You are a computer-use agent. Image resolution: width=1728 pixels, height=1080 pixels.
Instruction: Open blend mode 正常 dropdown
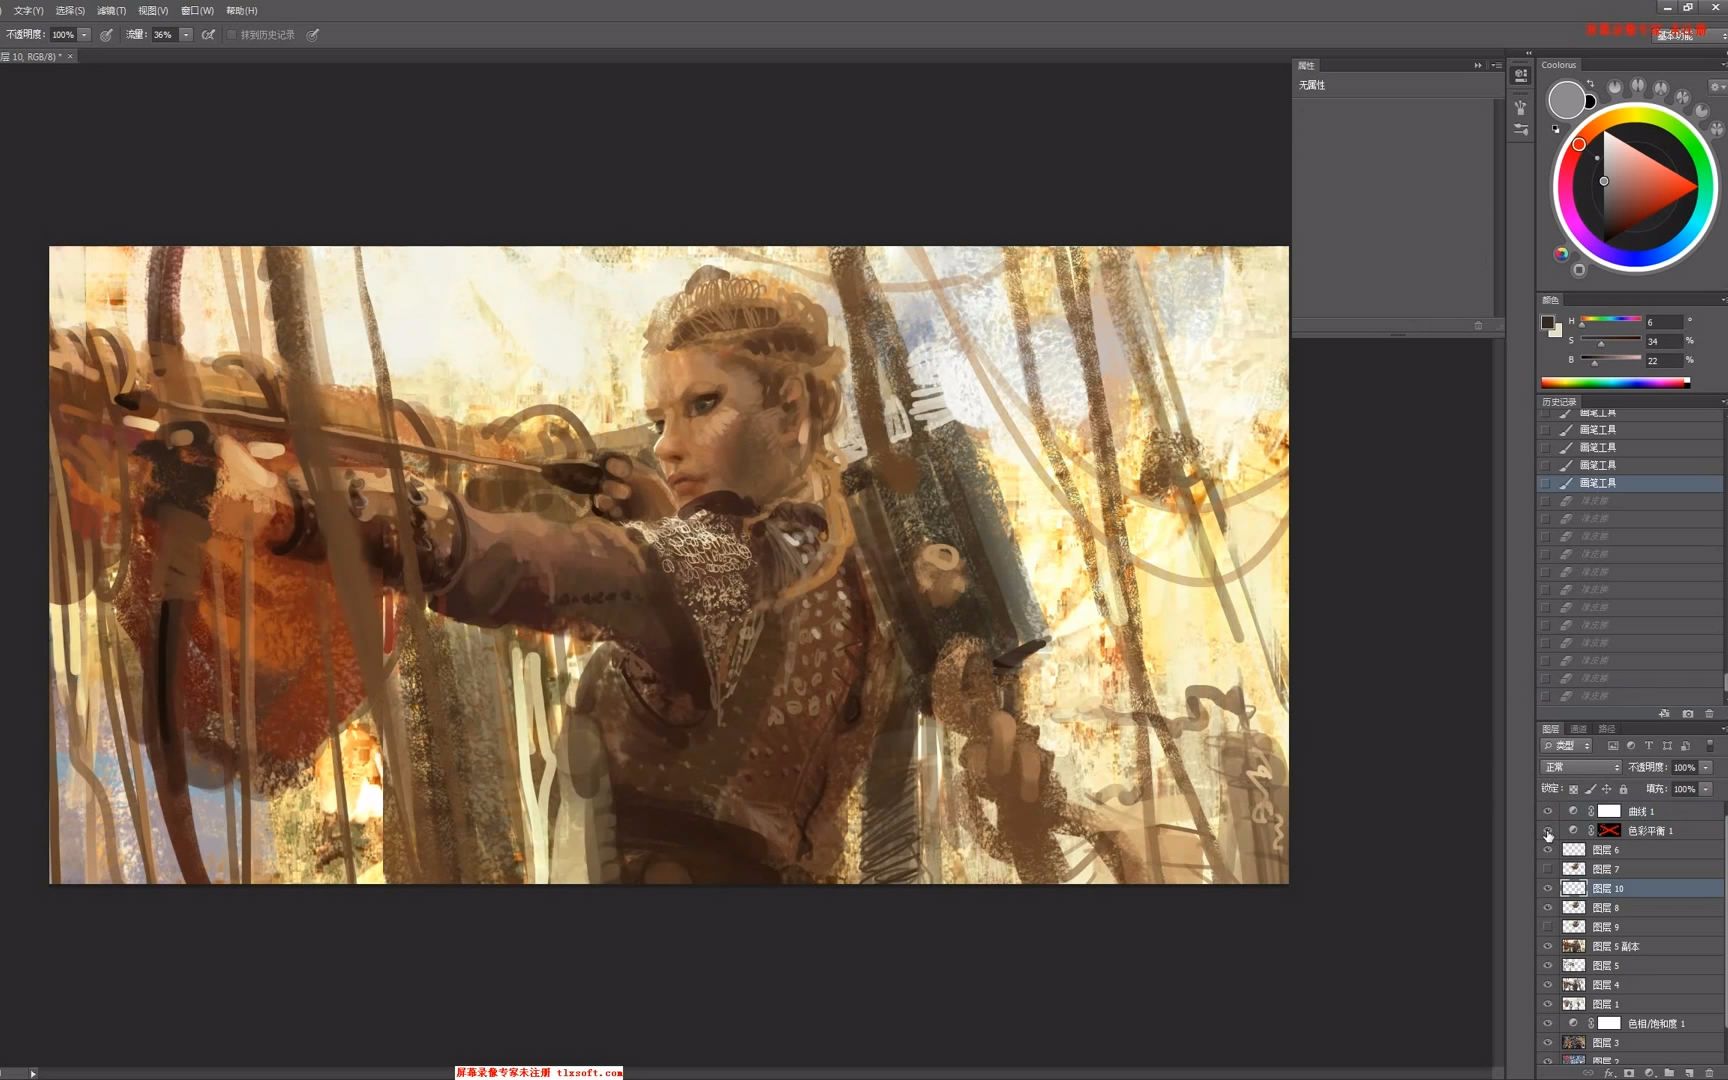[x=1581, y=767]
